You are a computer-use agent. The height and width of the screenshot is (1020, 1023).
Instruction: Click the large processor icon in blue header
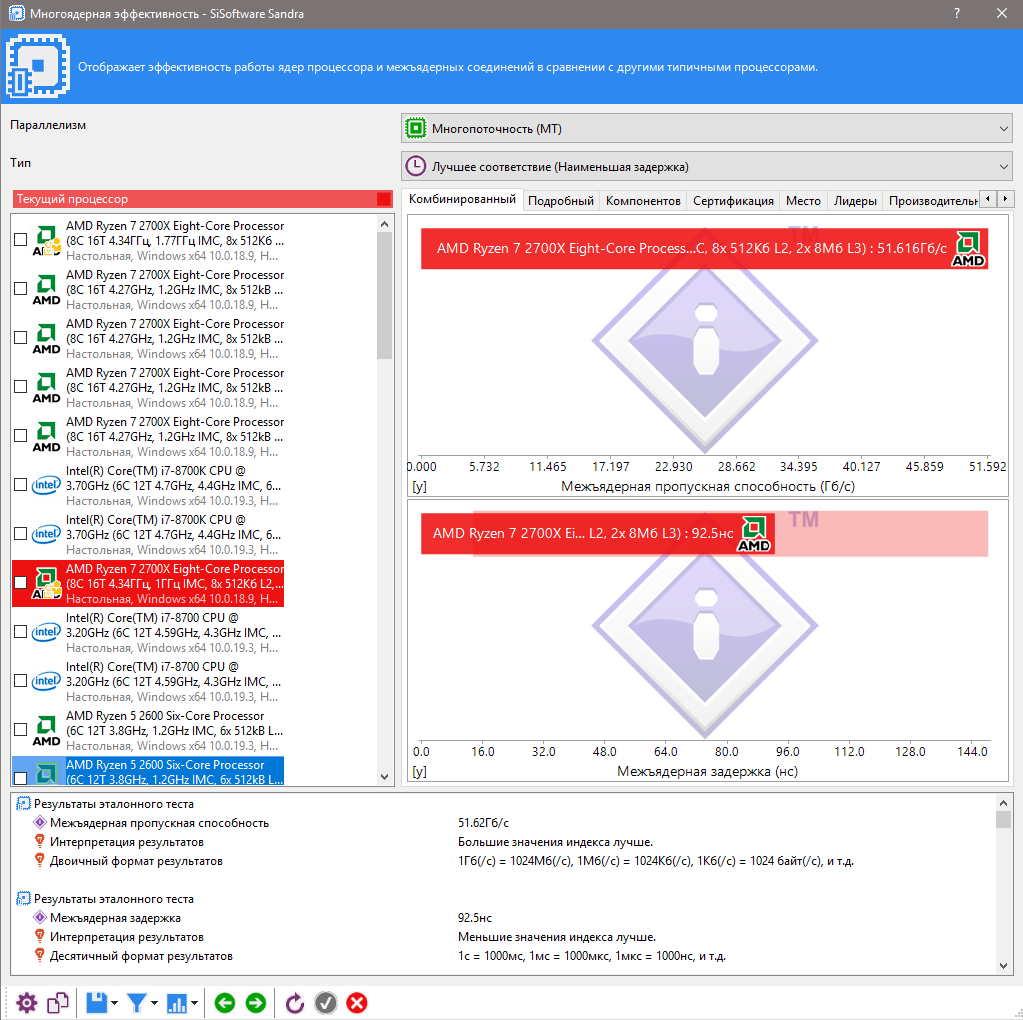tap(37, 66)
